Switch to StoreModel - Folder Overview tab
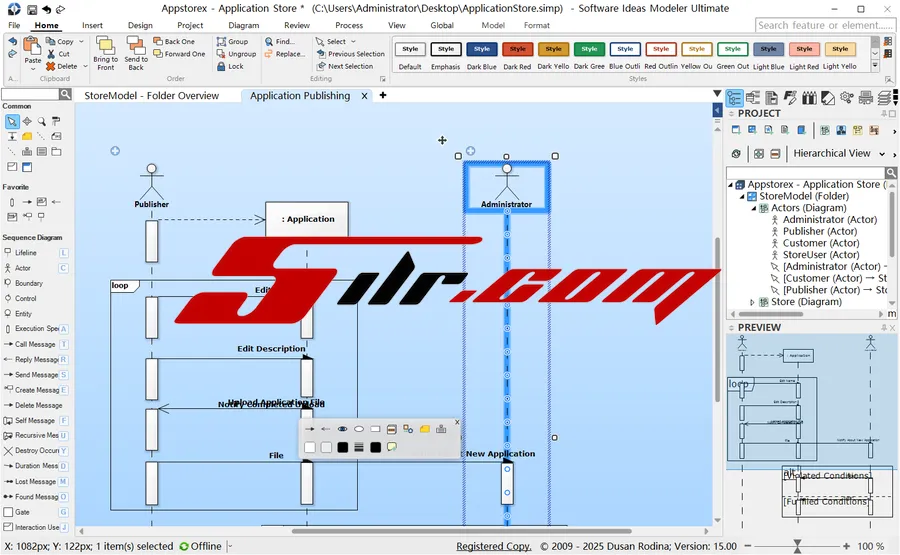This screenshot has width=900, height=555. pyautogui.click(x=152, y=96)
